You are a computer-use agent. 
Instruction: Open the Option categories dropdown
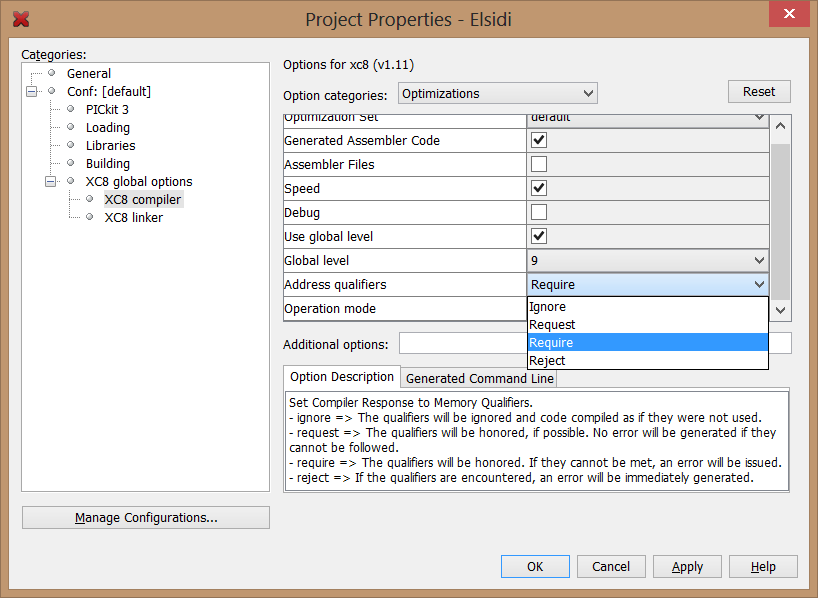click(x=497, y=94)
